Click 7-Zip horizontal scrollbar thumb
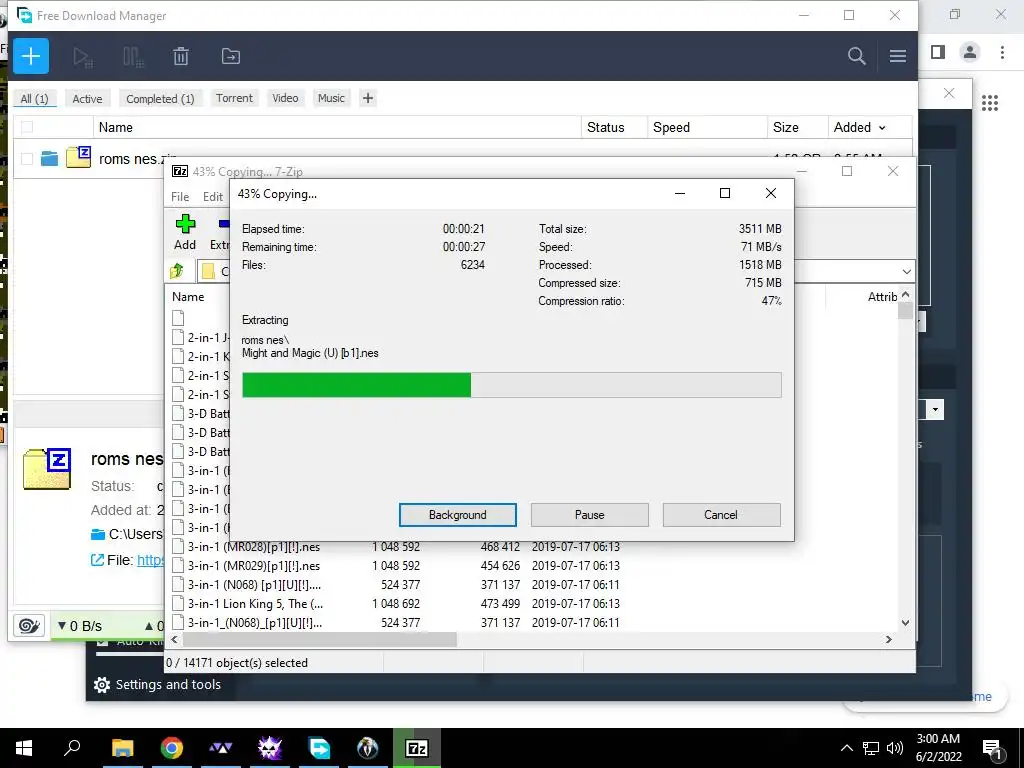 pyautogui.click(x=319, y=640)
